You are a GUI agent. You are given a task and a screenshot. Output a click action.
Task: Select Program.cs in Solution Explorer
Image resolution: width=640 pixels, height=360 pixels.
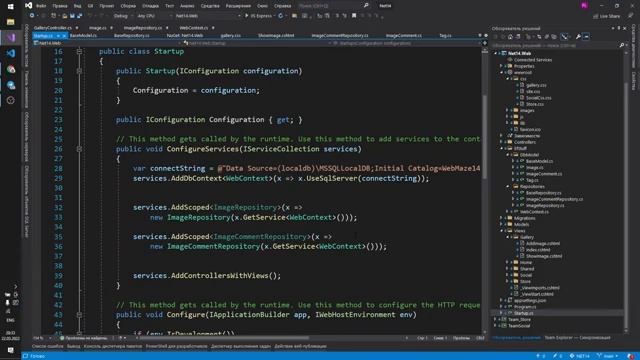pos(525,307)
